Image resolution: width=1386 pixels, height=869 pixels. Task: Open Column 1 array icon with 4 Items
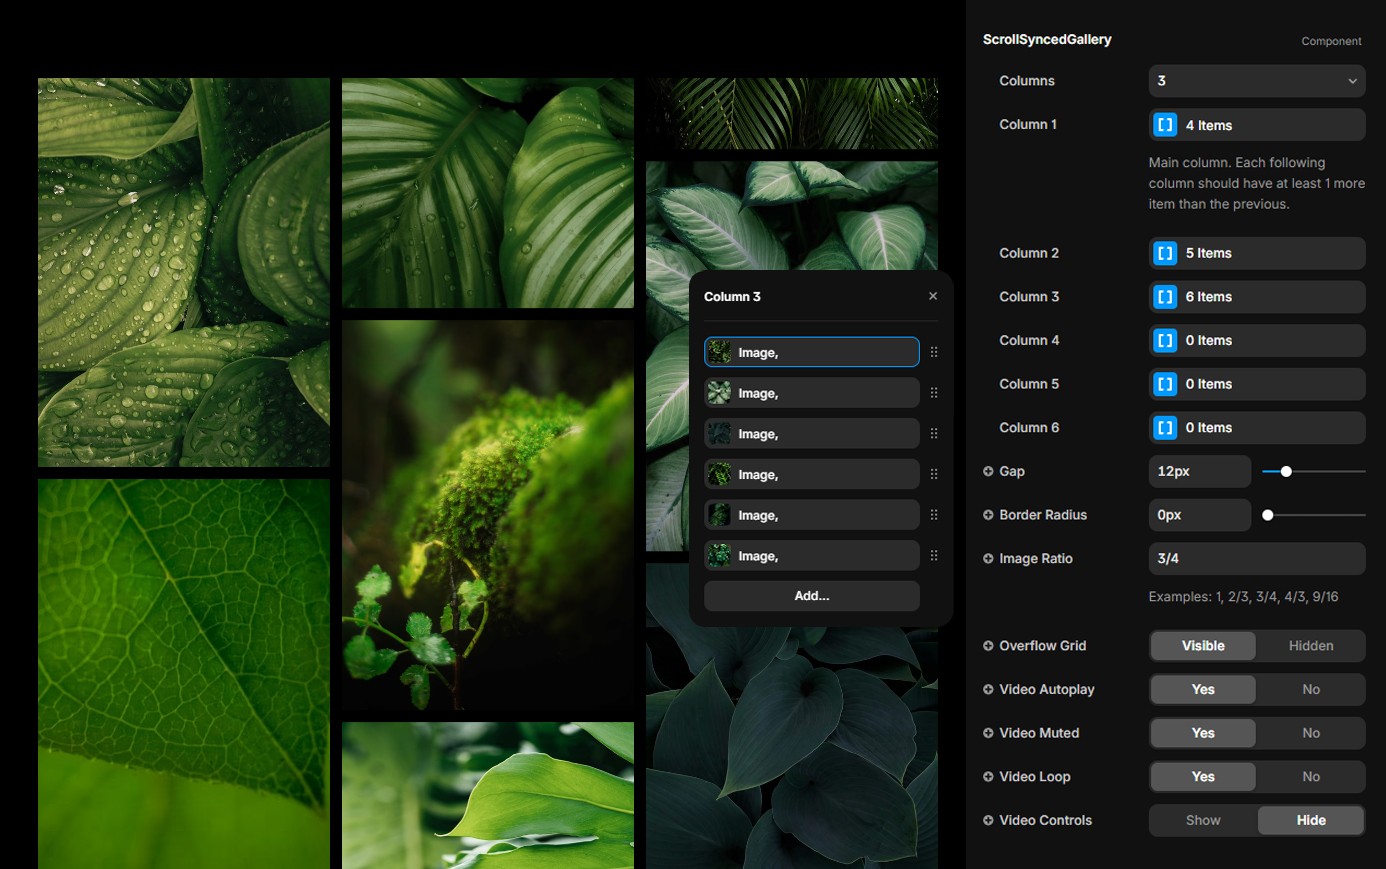click(1165, 125)
